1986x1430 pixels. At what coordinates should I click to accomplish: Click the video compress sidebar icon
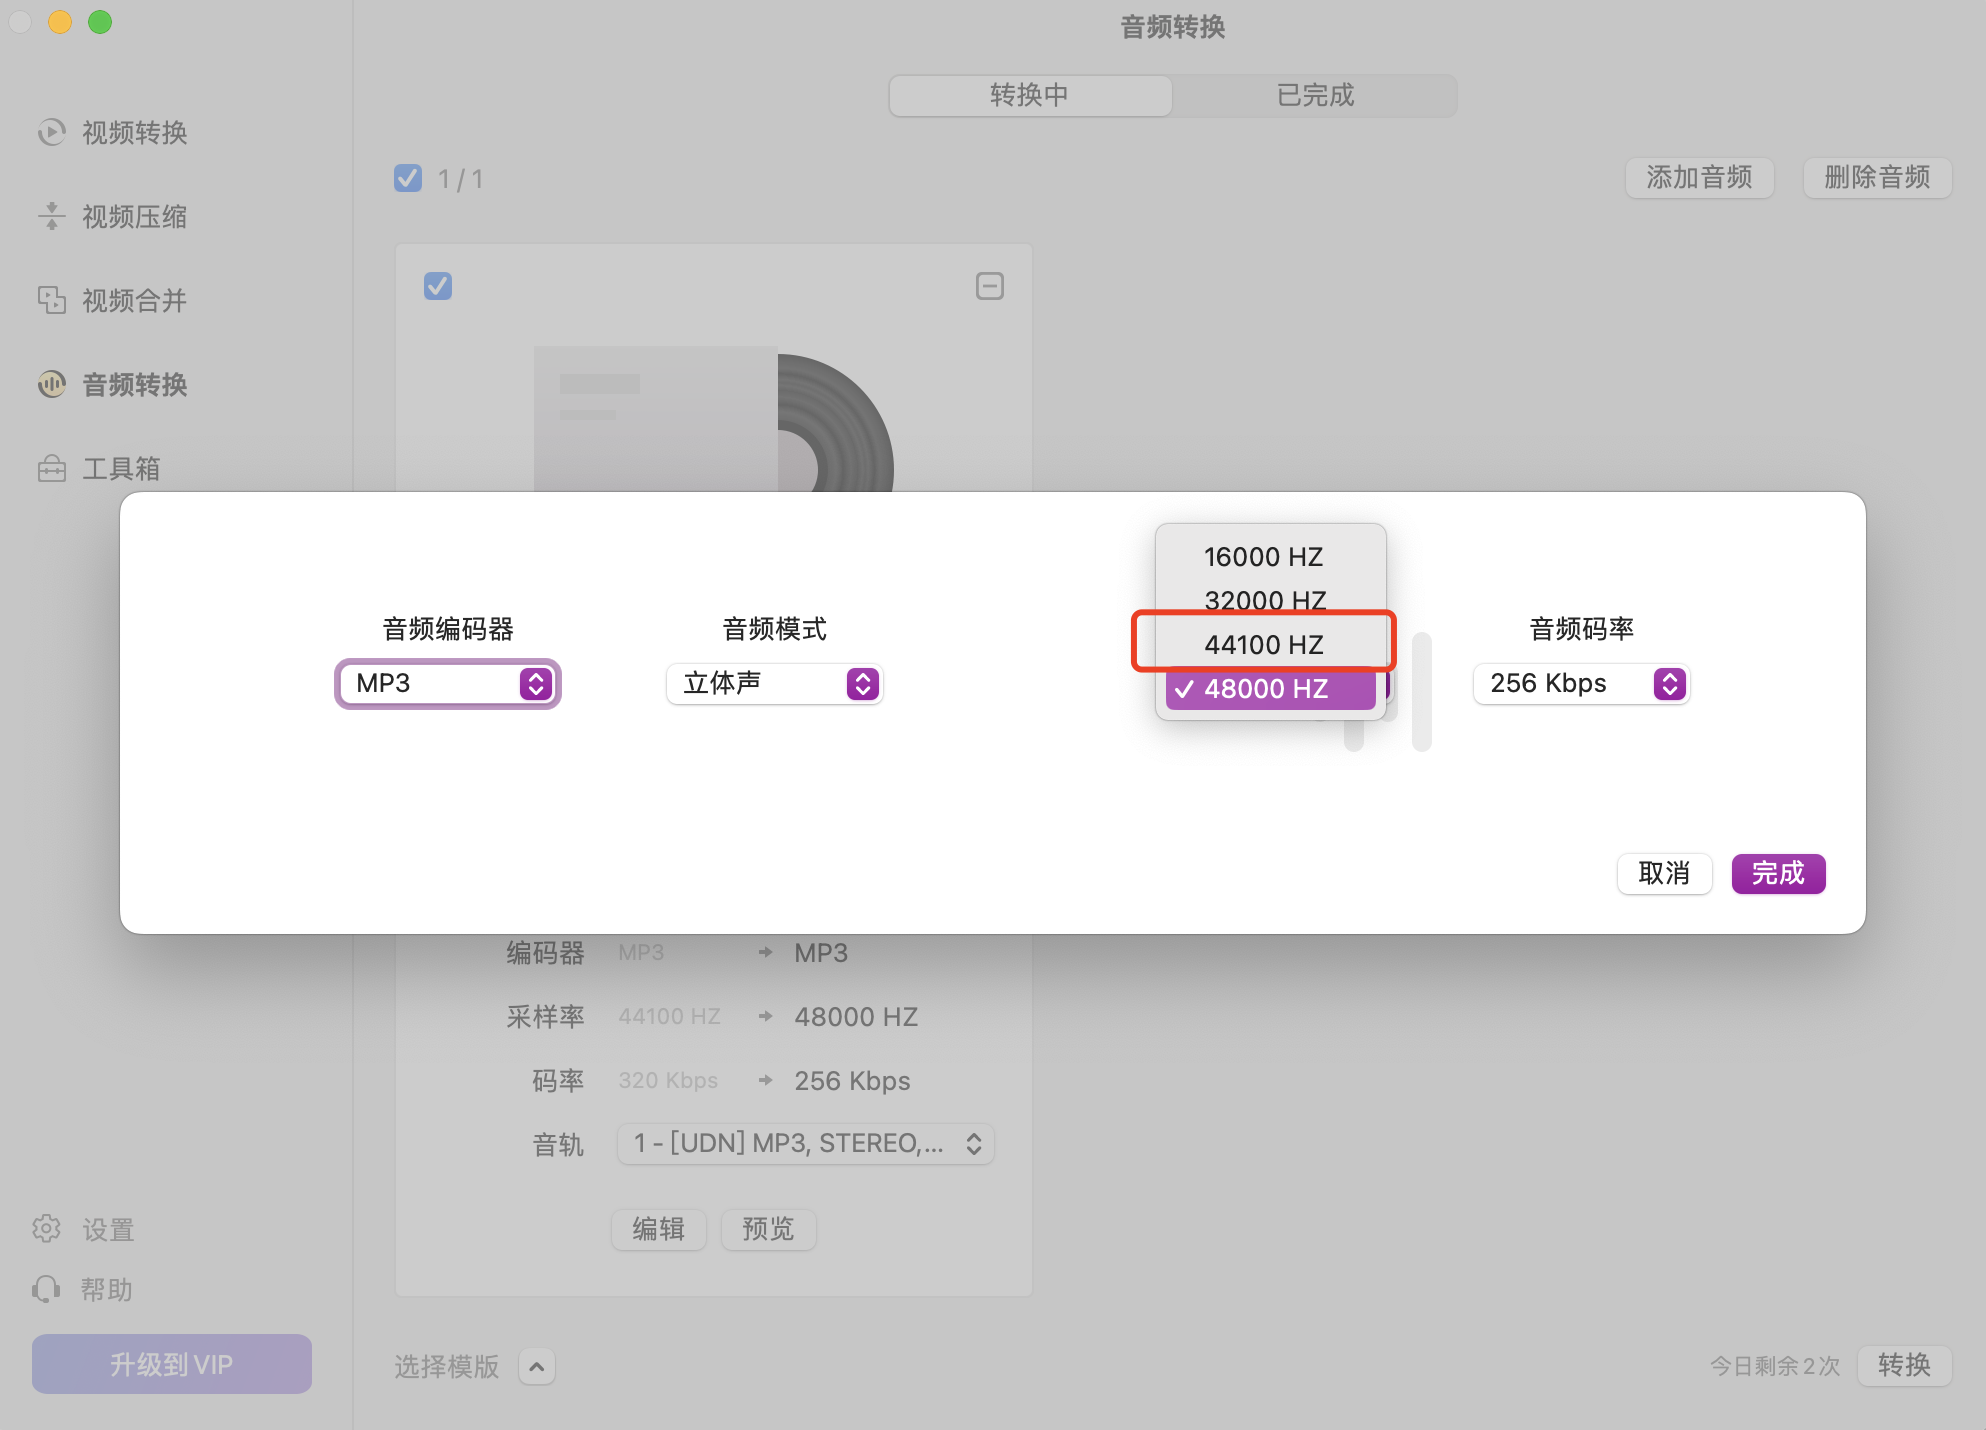(x=51, y=216)
